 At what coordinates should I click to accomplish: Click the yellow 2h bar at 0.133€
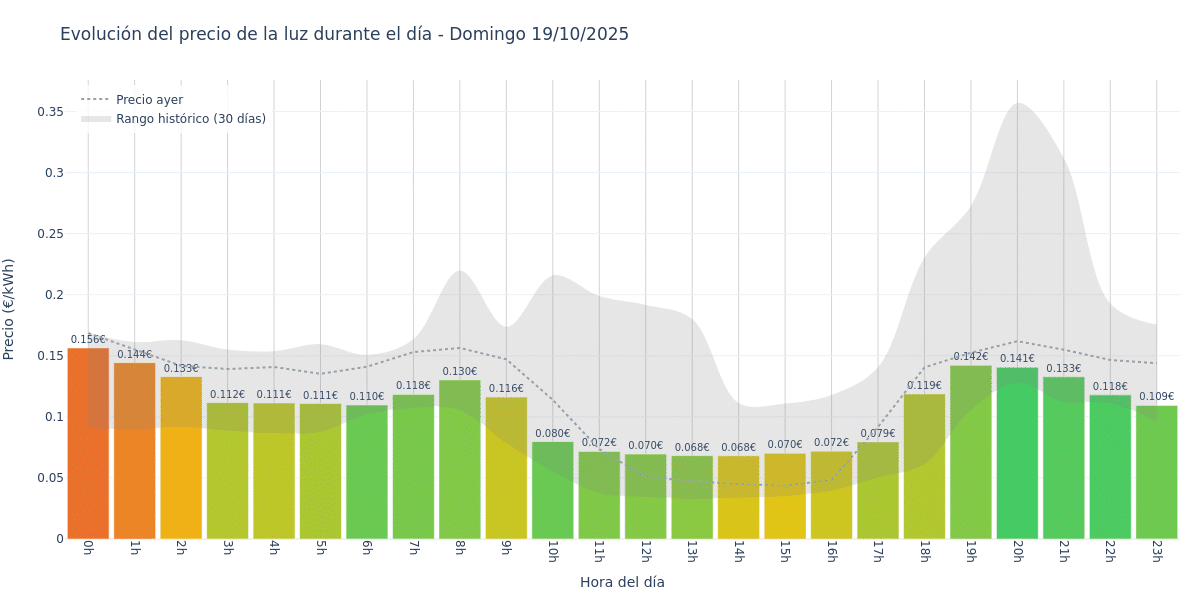coord(181,460)
